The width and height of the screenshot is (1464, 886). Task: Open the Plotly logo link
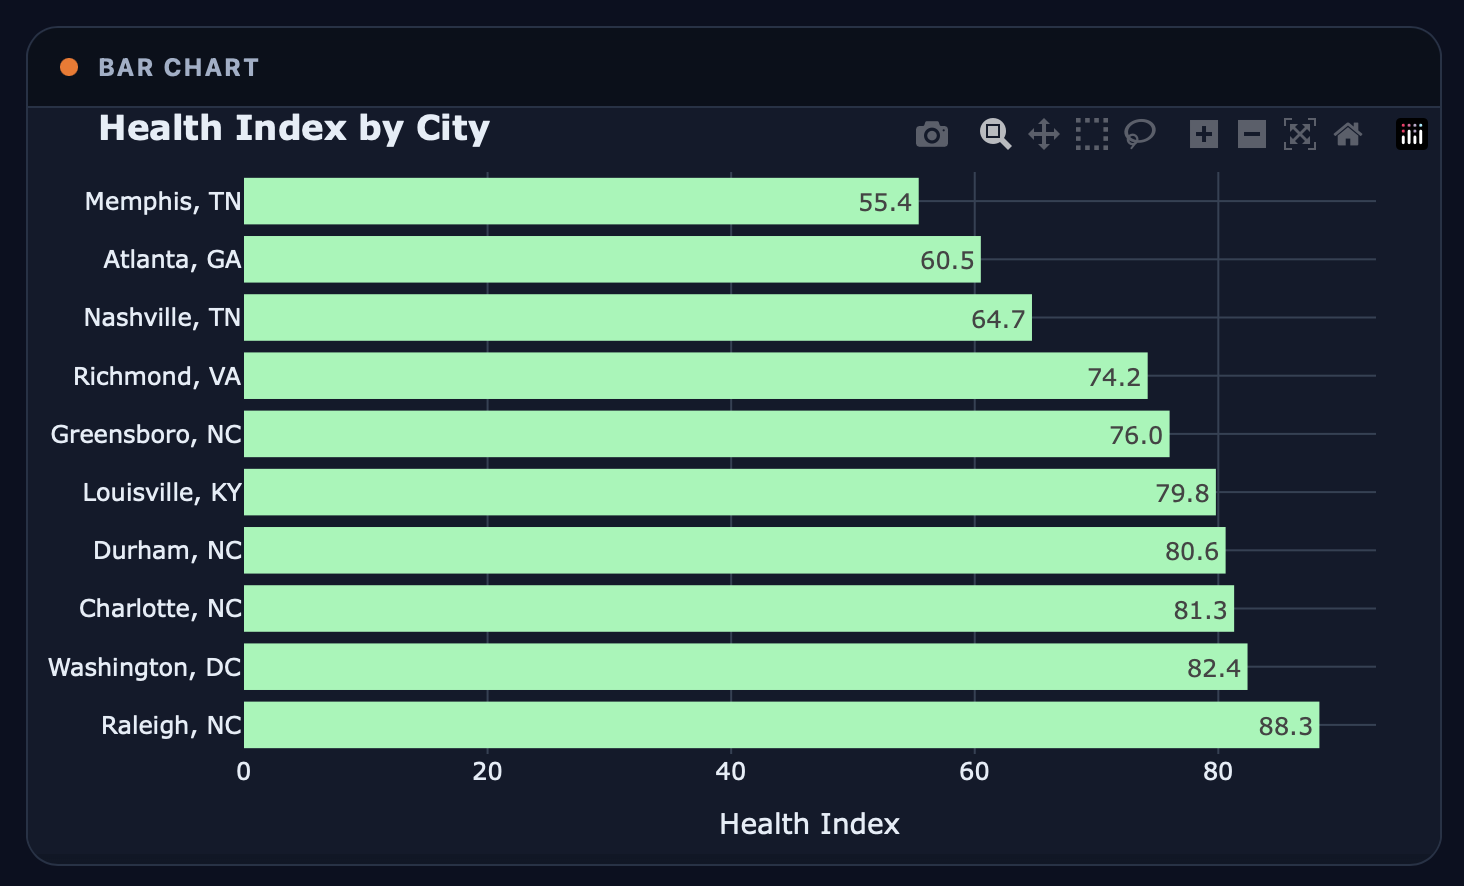pos(1412,134)
